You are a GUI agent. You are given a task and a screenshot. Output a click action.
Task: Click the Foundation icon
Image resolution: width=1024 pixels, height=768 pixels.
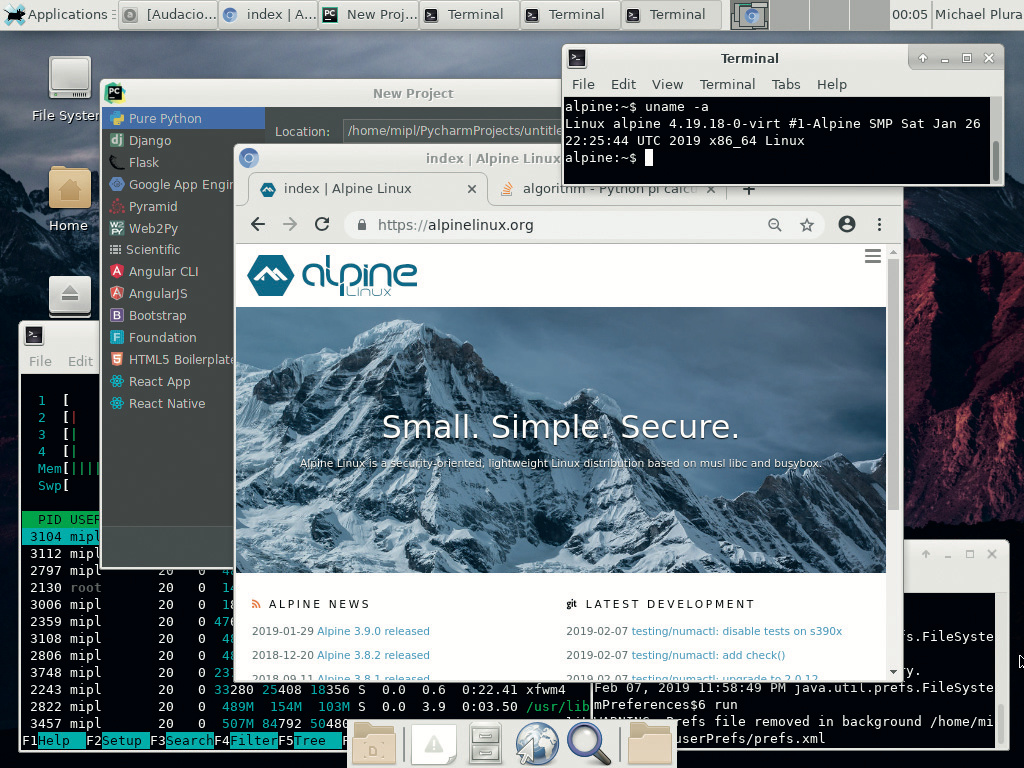pyautogui.click(x=117, y=337)
